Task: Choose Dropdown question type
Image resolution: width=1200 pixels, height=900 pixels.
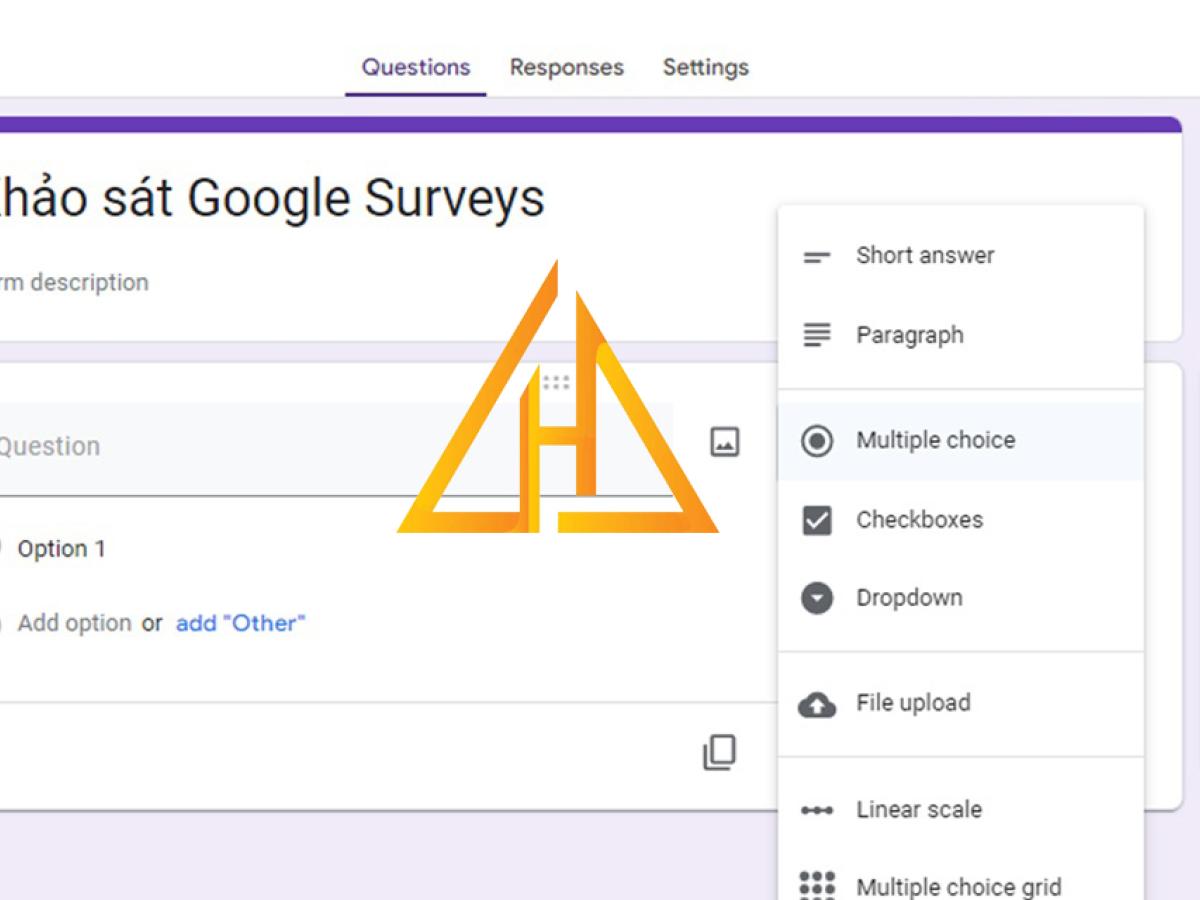Action: (908, 598)
